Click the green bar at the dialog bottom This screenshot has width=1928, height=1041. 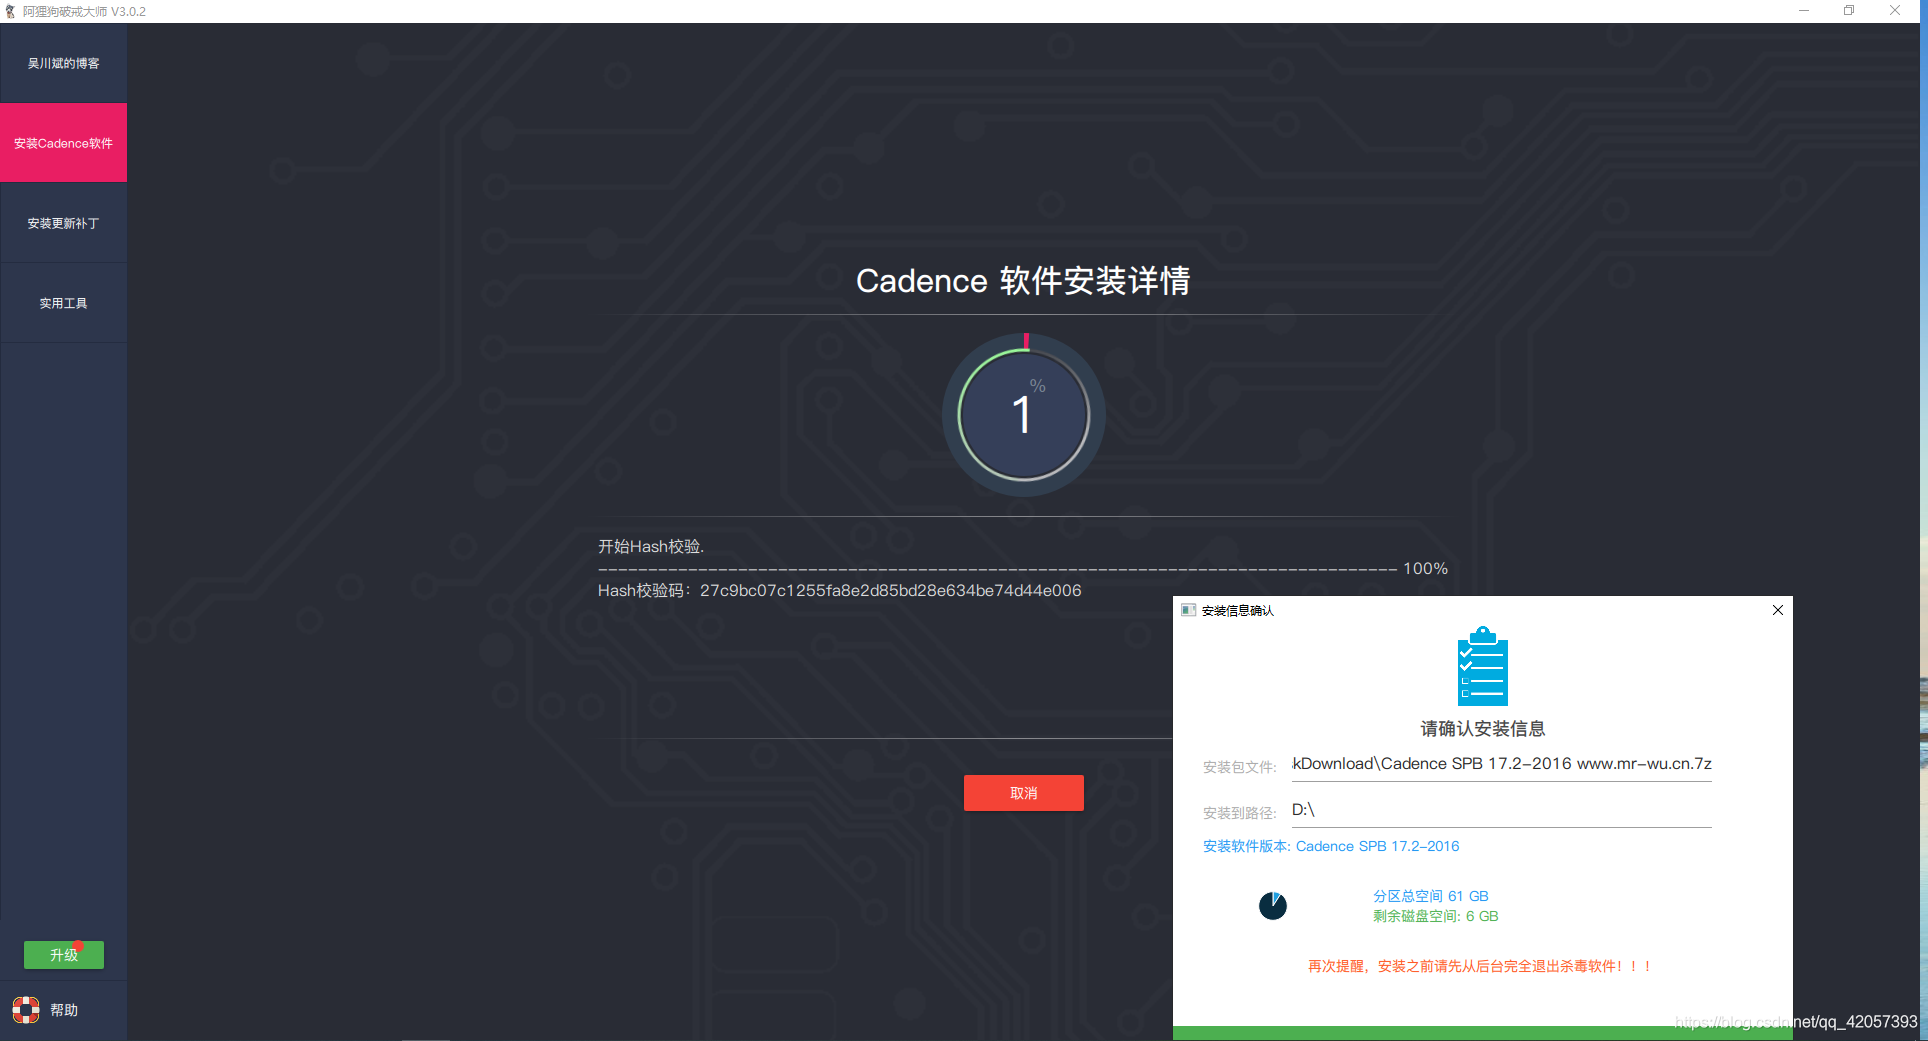(x=1482, y=1033)
